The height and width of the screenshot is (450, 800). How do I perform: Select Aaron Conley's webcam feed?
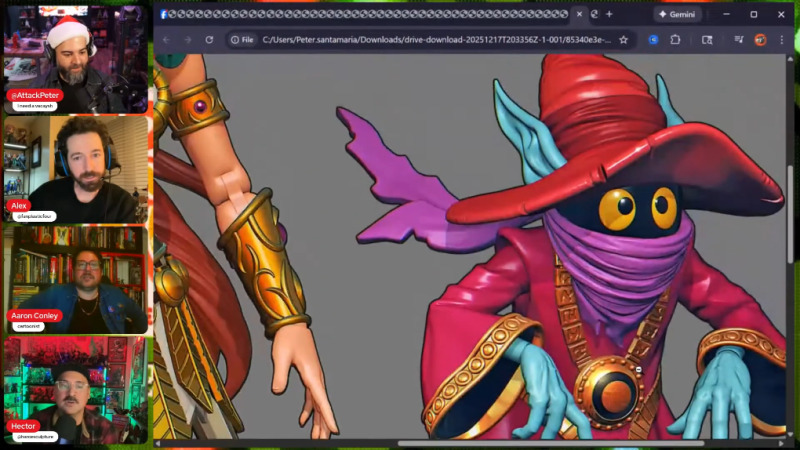76,278
